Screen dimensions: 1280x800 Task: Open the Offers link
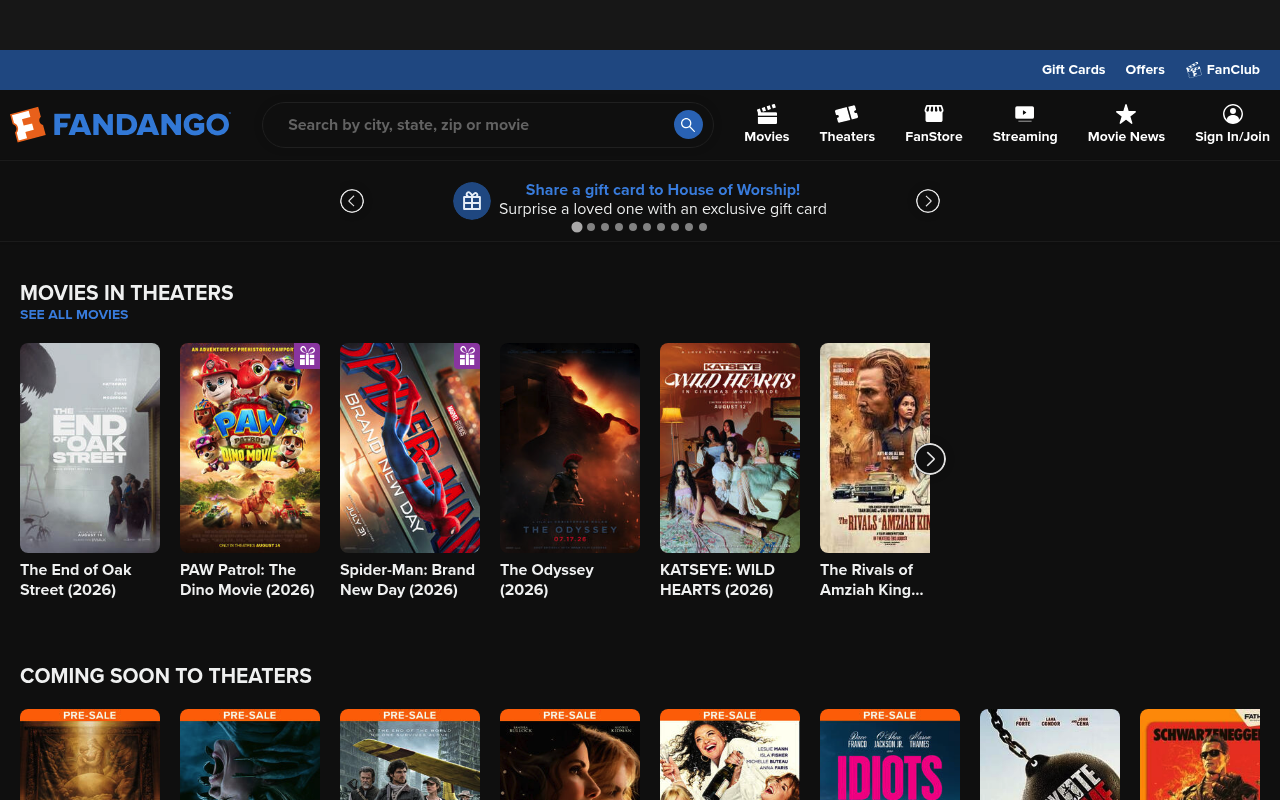1145,70
